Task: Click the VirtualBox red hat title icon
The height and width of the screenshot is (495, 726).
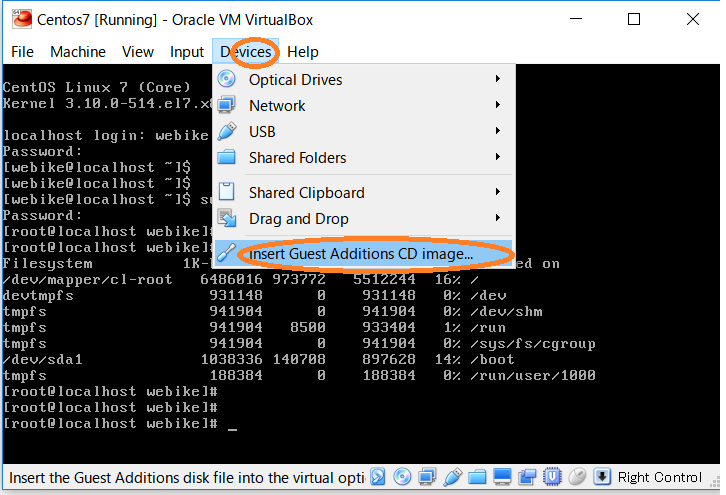Action: coord(22,19)
